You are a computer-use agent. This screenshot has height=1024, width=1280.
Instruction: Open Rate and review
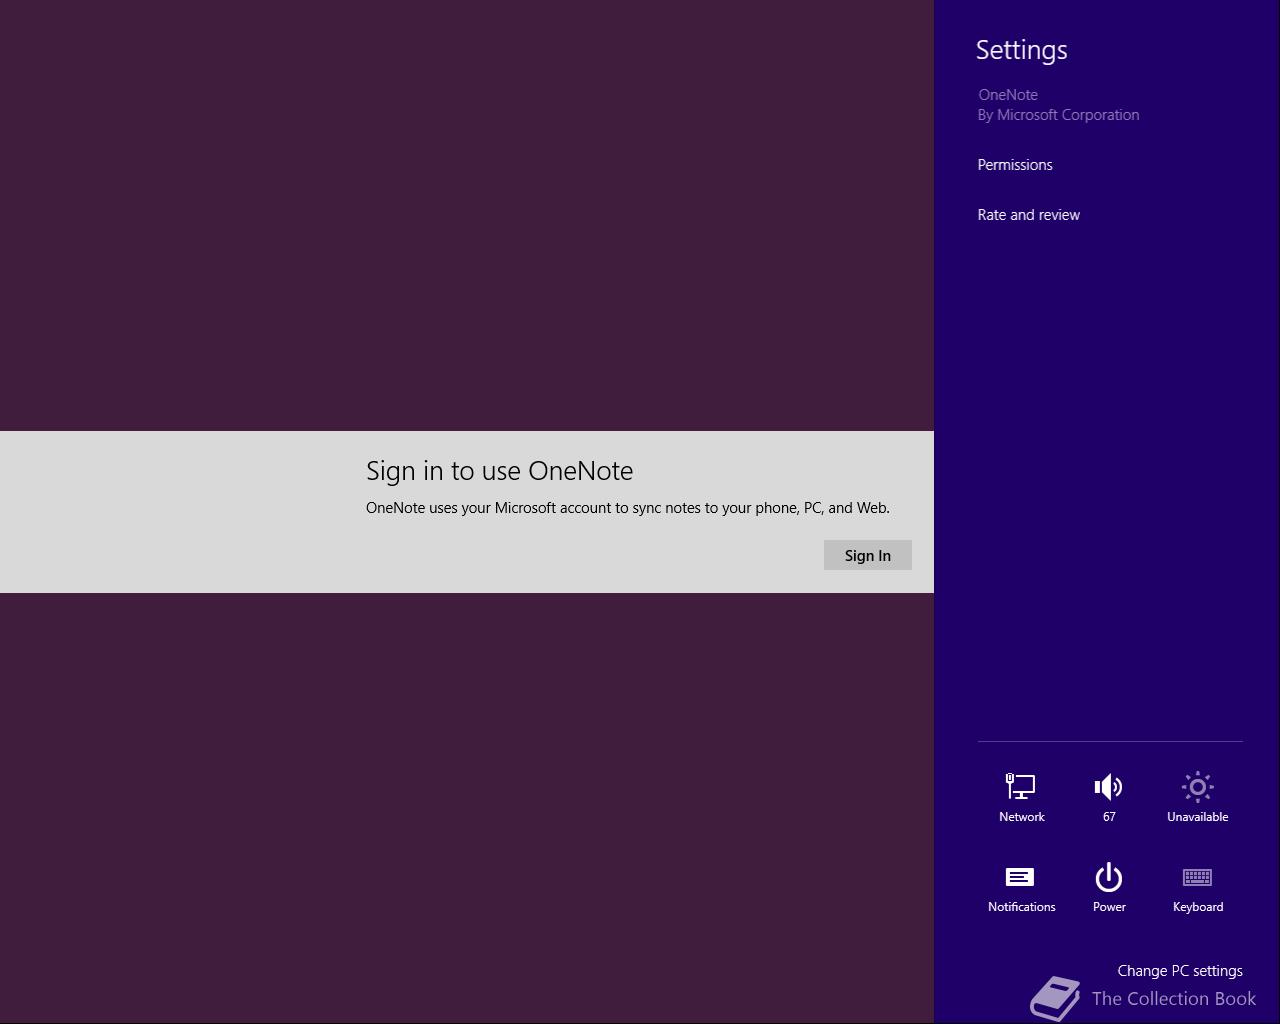tap(1028, 214)
